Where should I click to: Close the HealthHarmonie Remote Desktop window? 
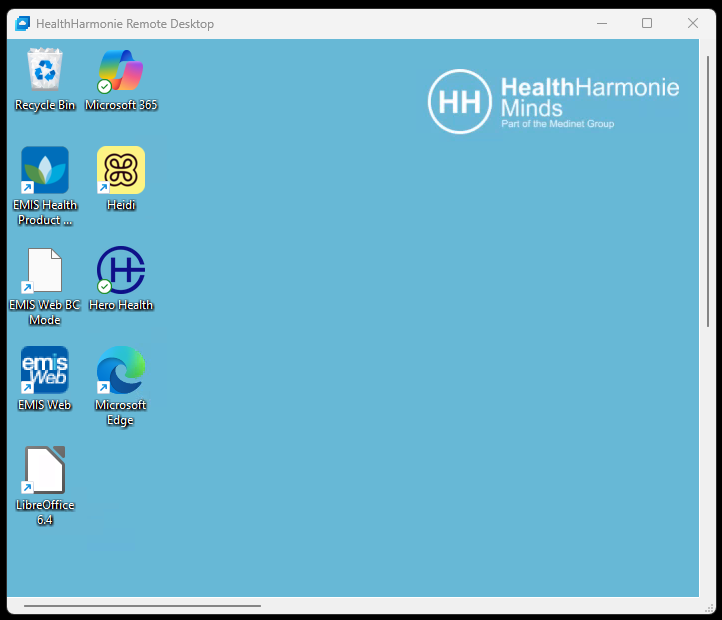(693, 23)
